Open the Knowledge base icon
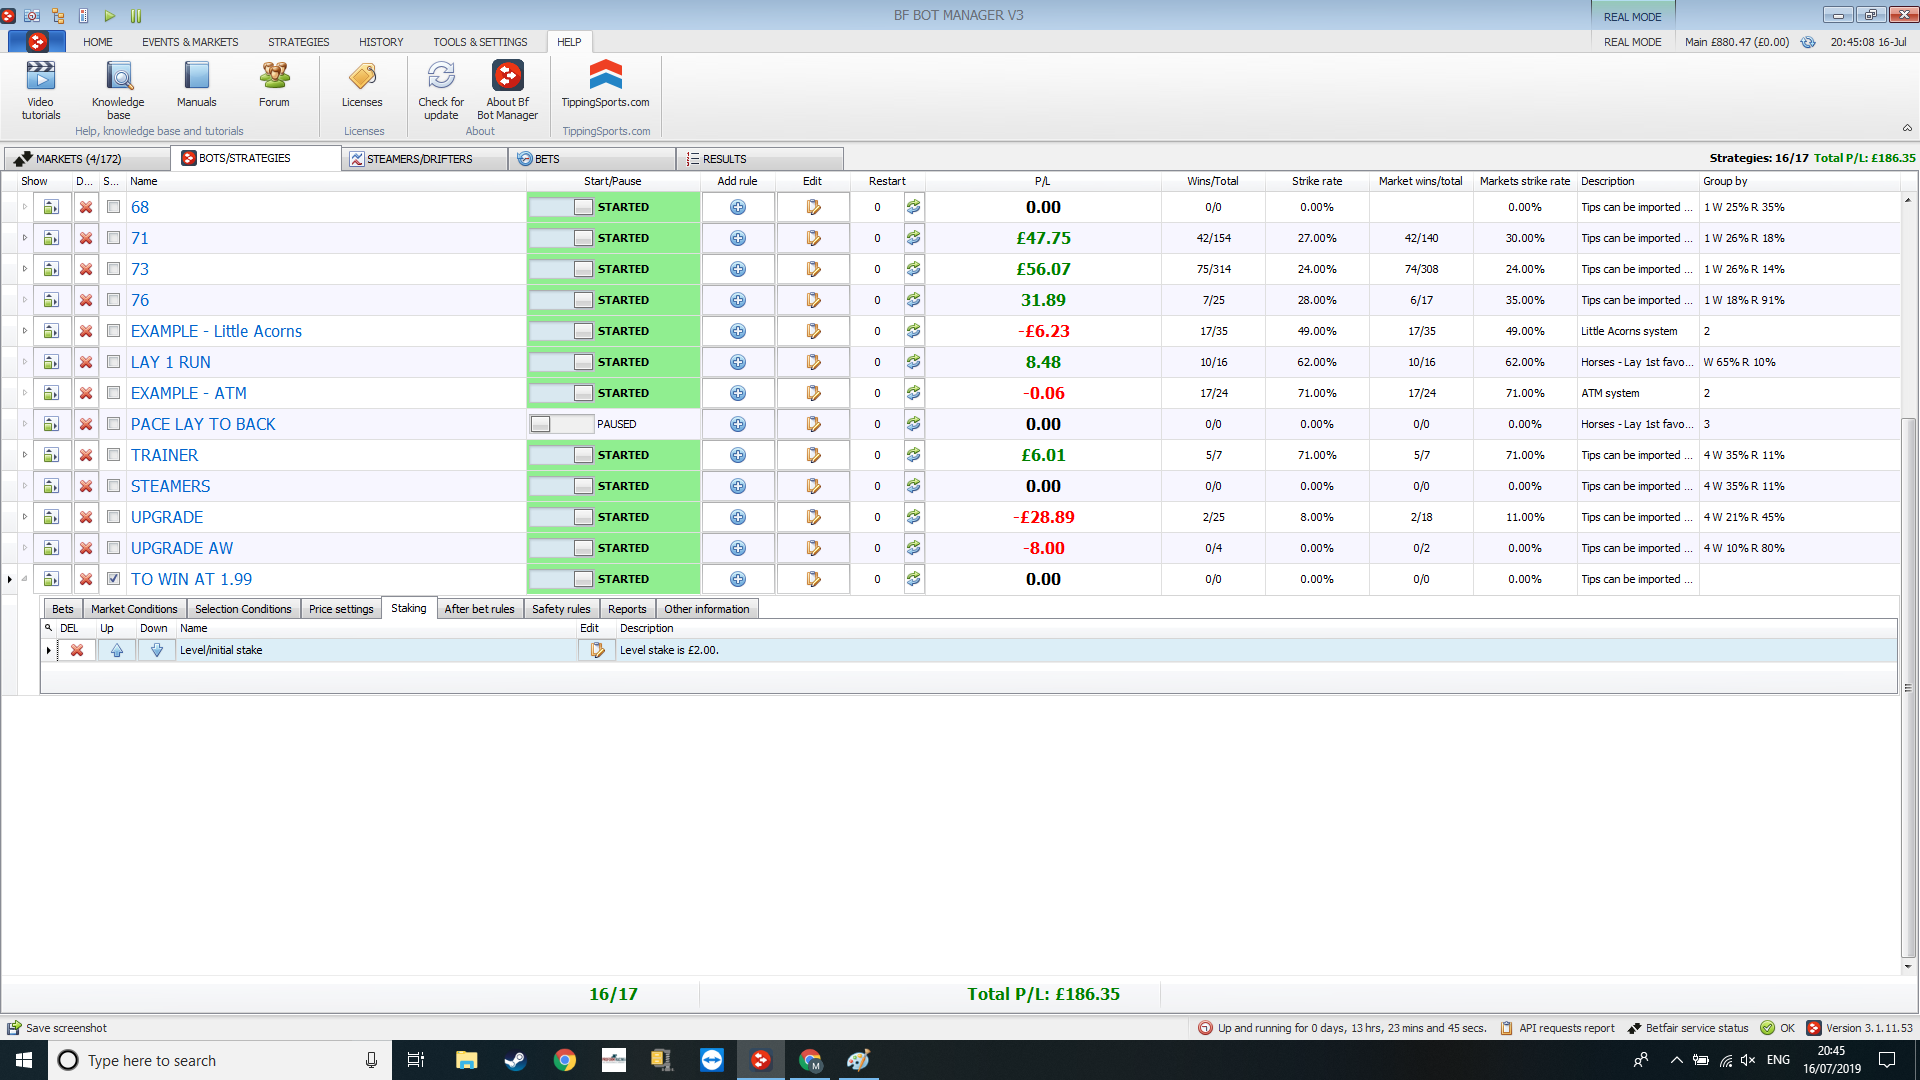The height and width of the screenshot is (1080, 1920). click(x=118, y=90)
